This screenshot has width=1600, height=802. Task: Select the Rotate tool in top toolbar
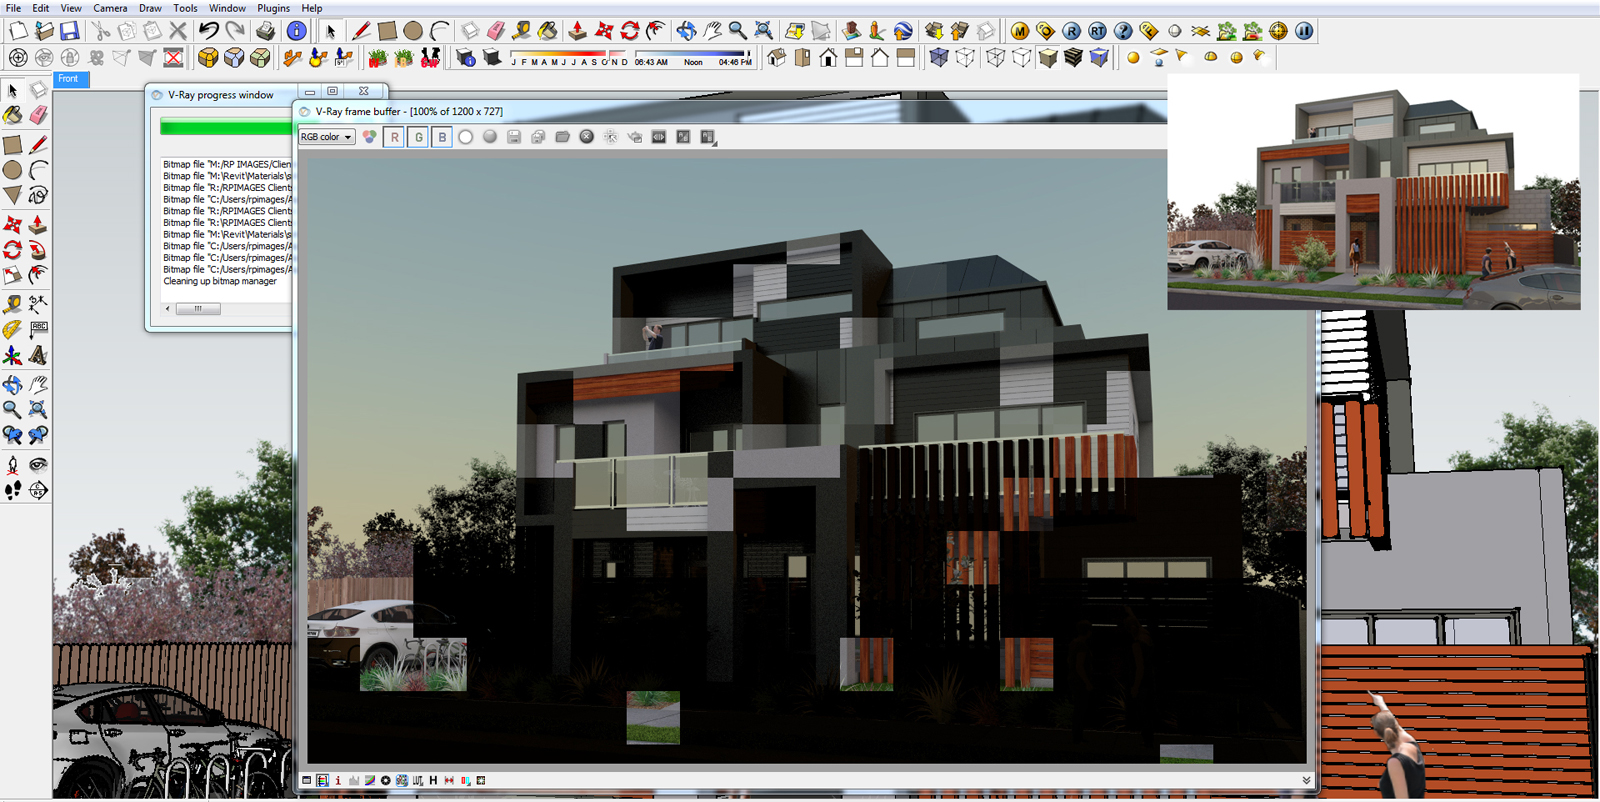(630, 31)
